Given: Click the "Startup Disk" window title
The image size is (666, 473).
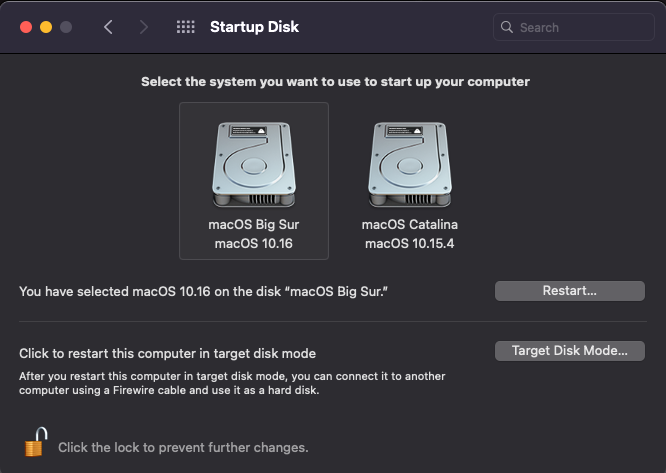Looking at the screenshot, I should point(254,27).
